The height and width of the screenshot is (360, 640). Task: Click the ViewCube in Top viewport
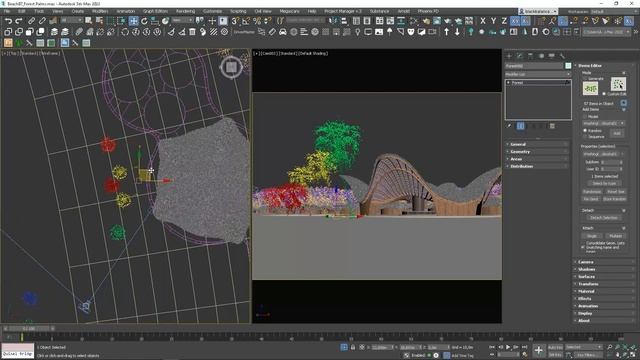tap(231, 67)
